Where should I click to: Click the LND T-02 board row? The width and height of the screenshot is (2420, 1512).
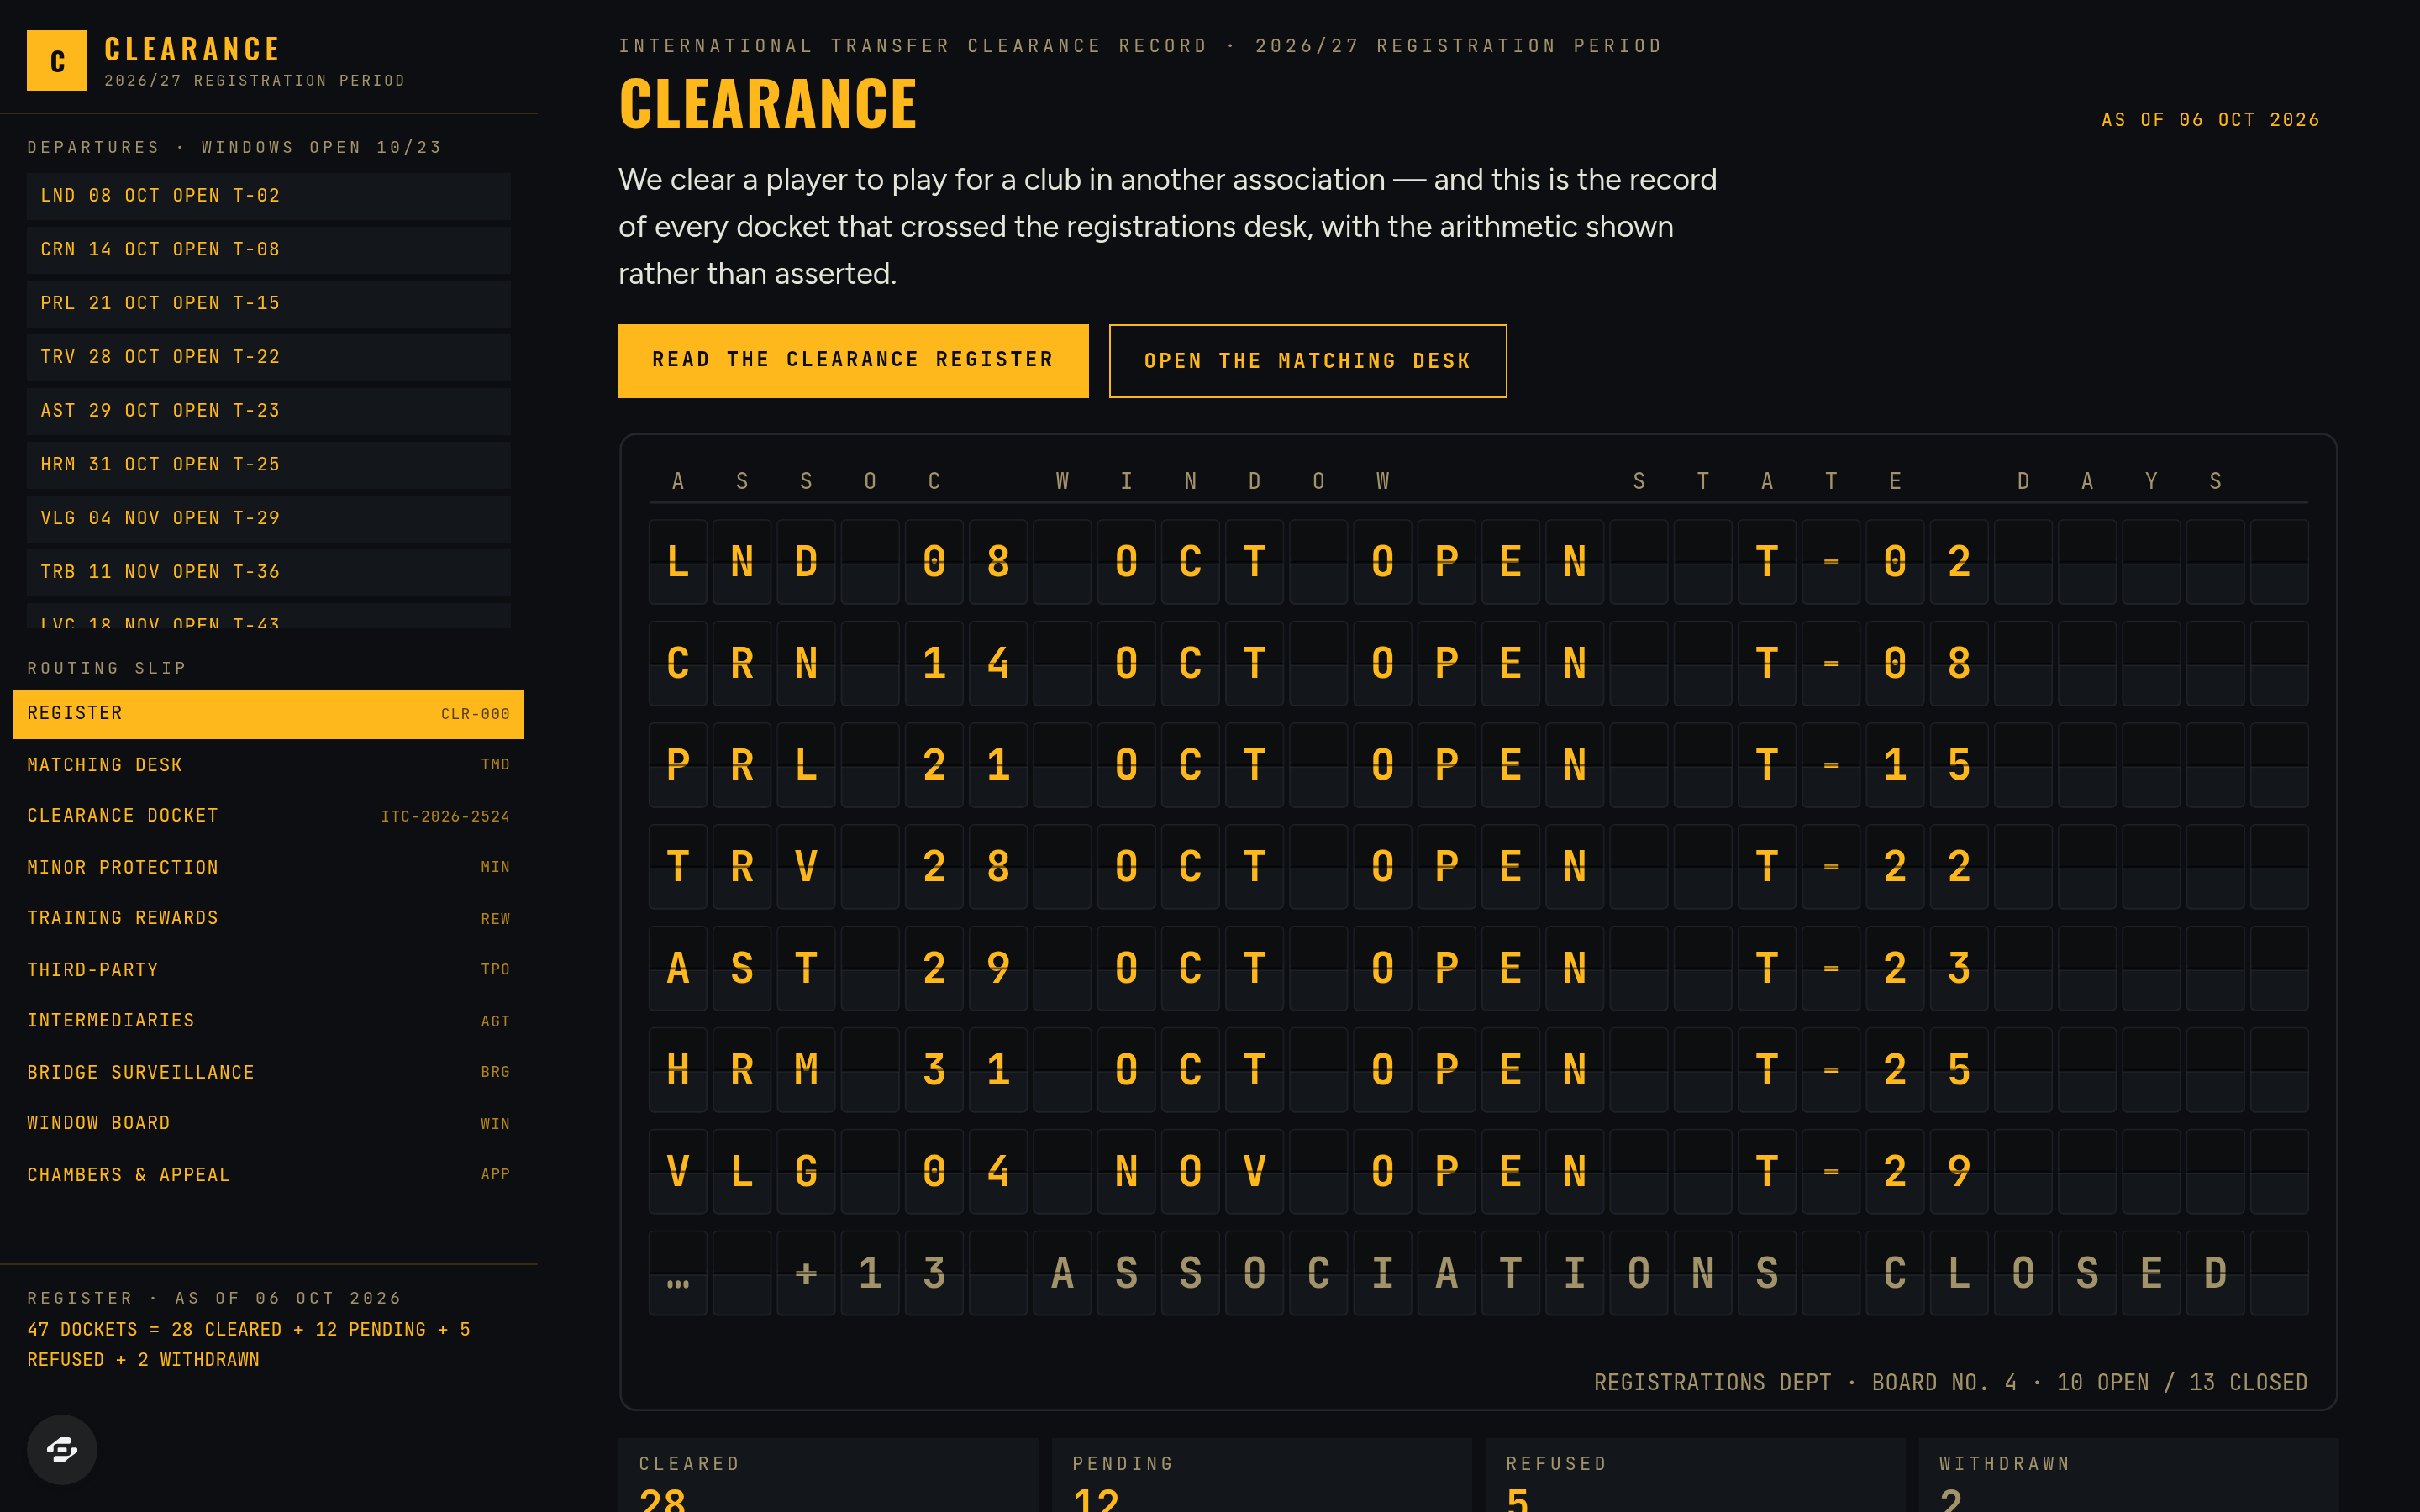[x=1478, y=562]
